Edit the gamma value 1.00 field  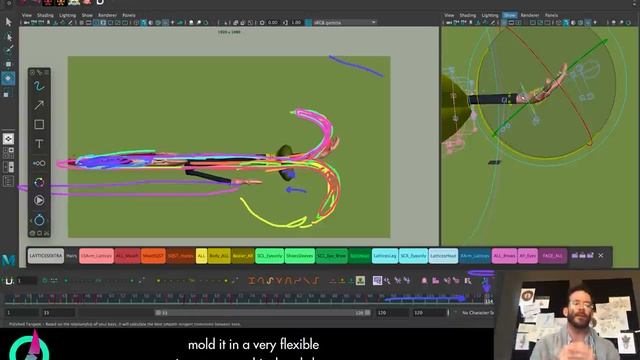[x=296, y=22]
